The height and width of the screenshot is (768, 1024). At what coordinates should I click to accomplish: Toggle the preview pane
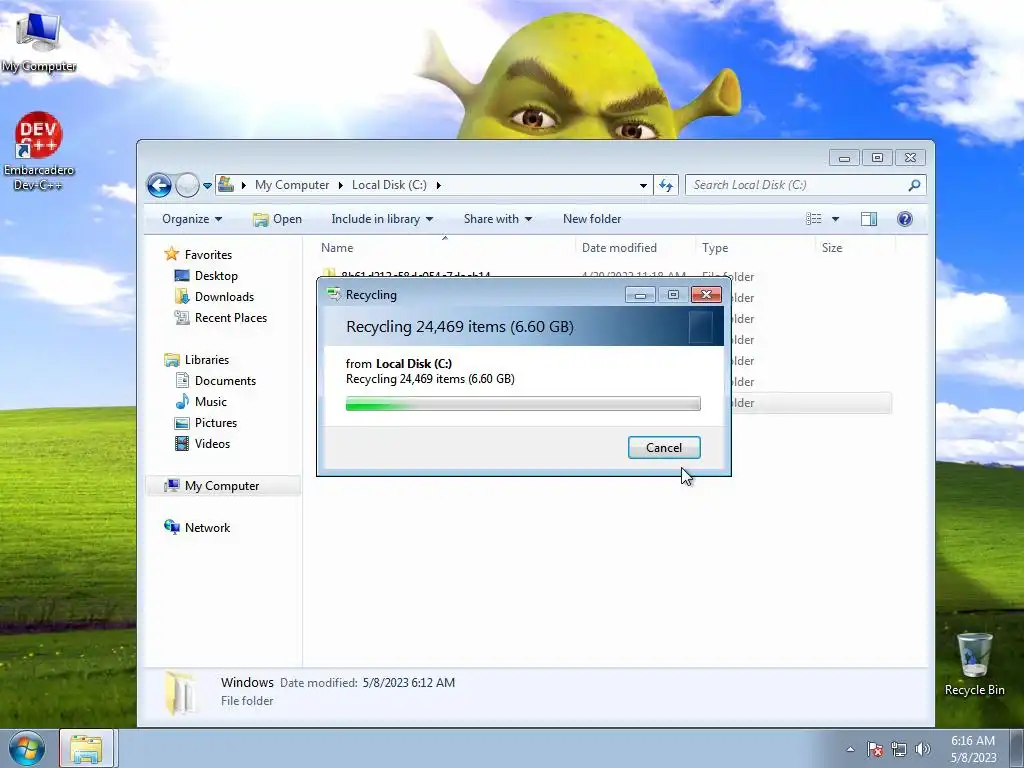pos(869,219)
